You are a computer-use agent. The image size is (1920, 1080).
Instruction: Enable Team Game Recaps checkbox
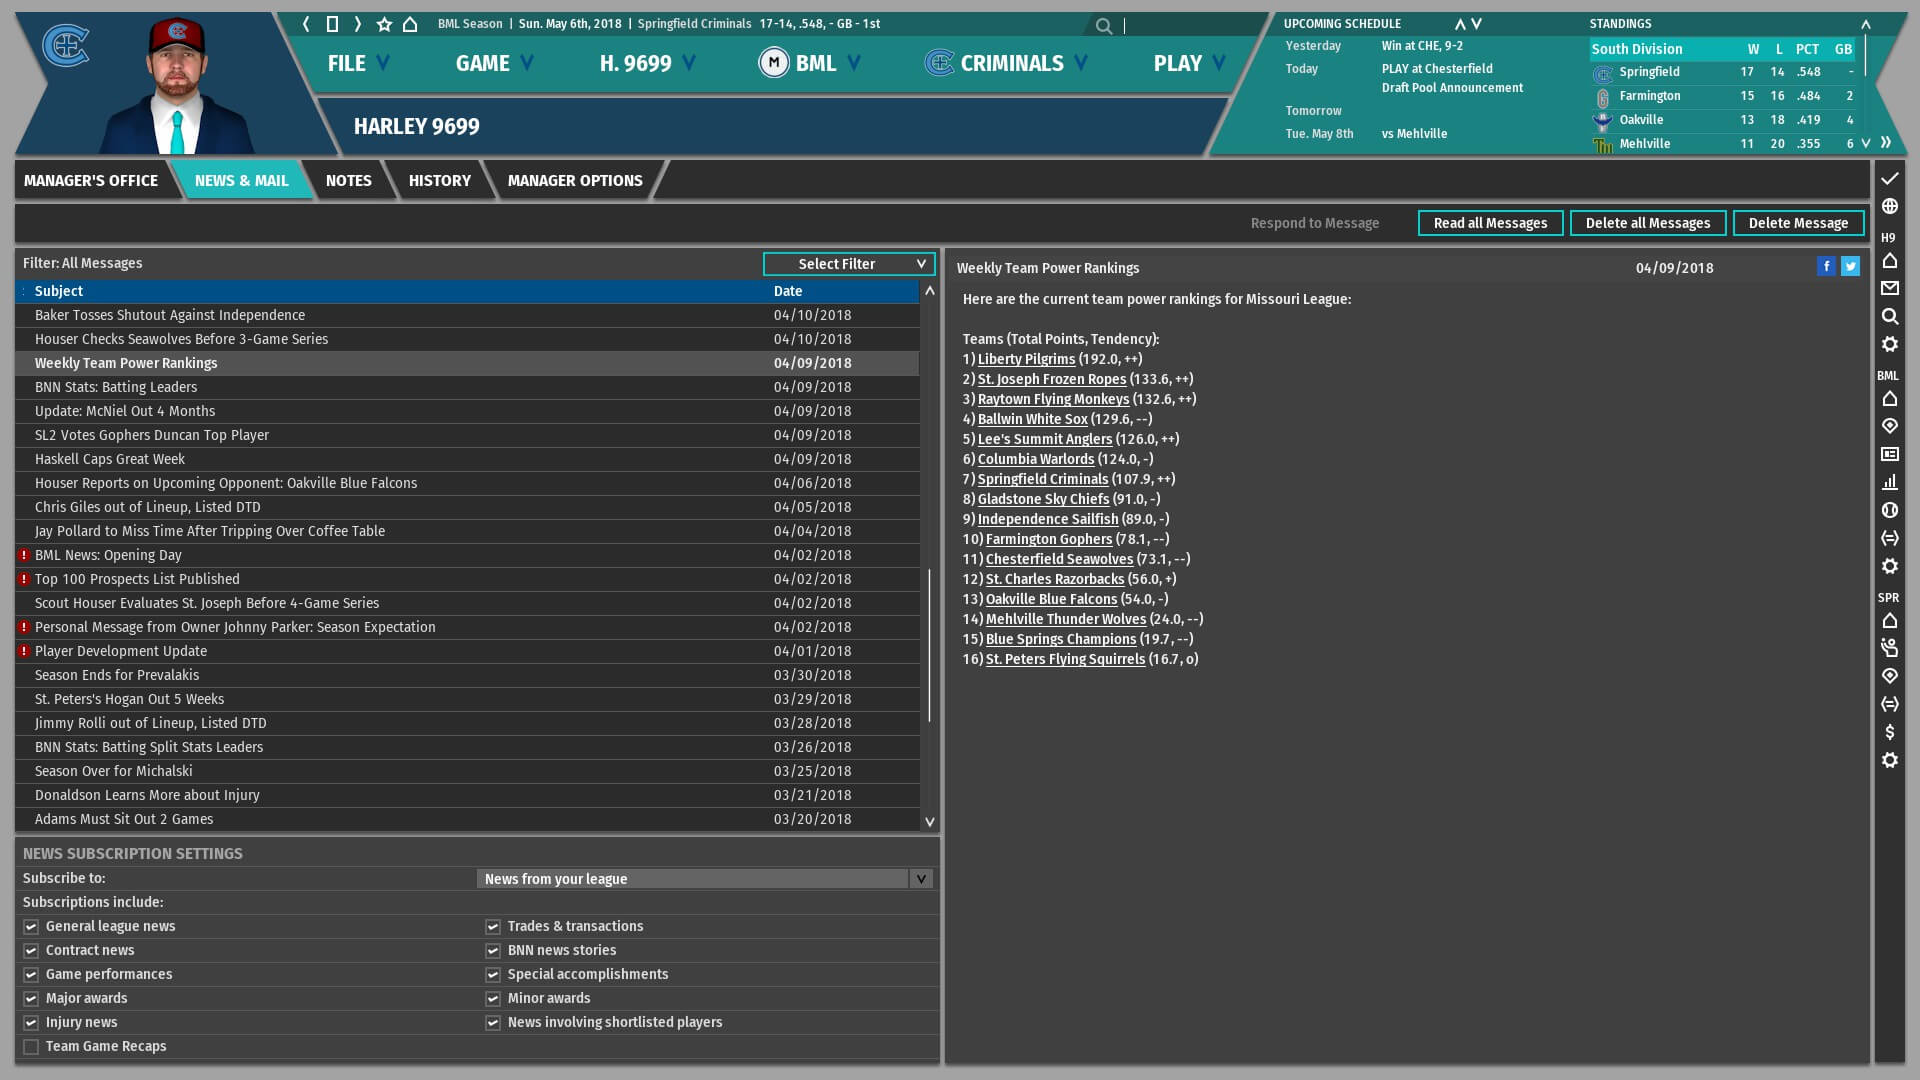coord(31,1047)
